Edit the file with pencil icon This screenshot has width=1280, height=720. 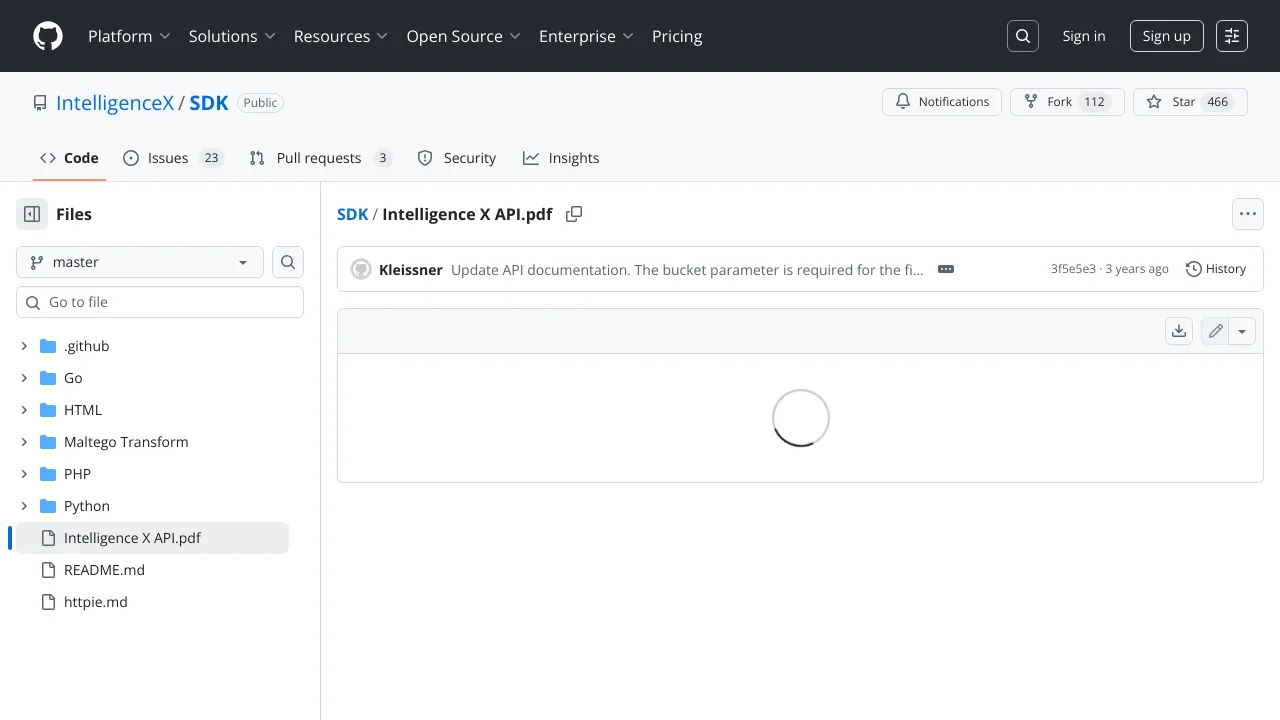[x=1215, y=331]
